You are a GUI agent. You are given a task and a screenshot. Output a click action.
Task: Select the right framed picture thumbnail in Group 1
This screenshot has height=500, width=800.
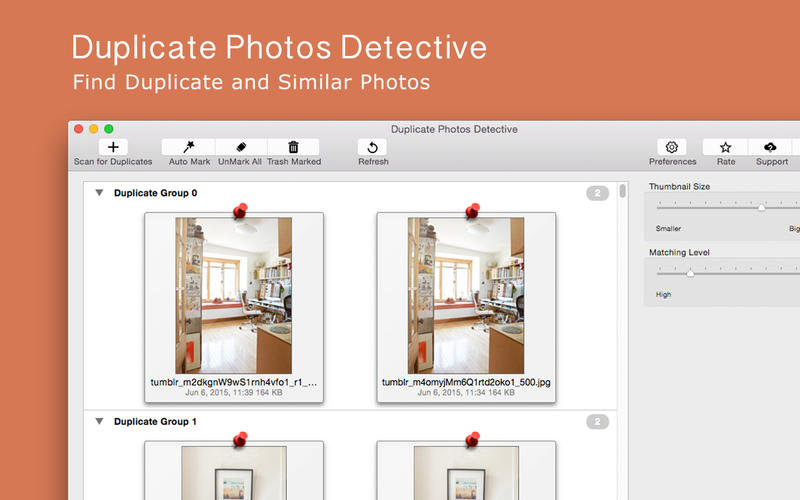466,473
